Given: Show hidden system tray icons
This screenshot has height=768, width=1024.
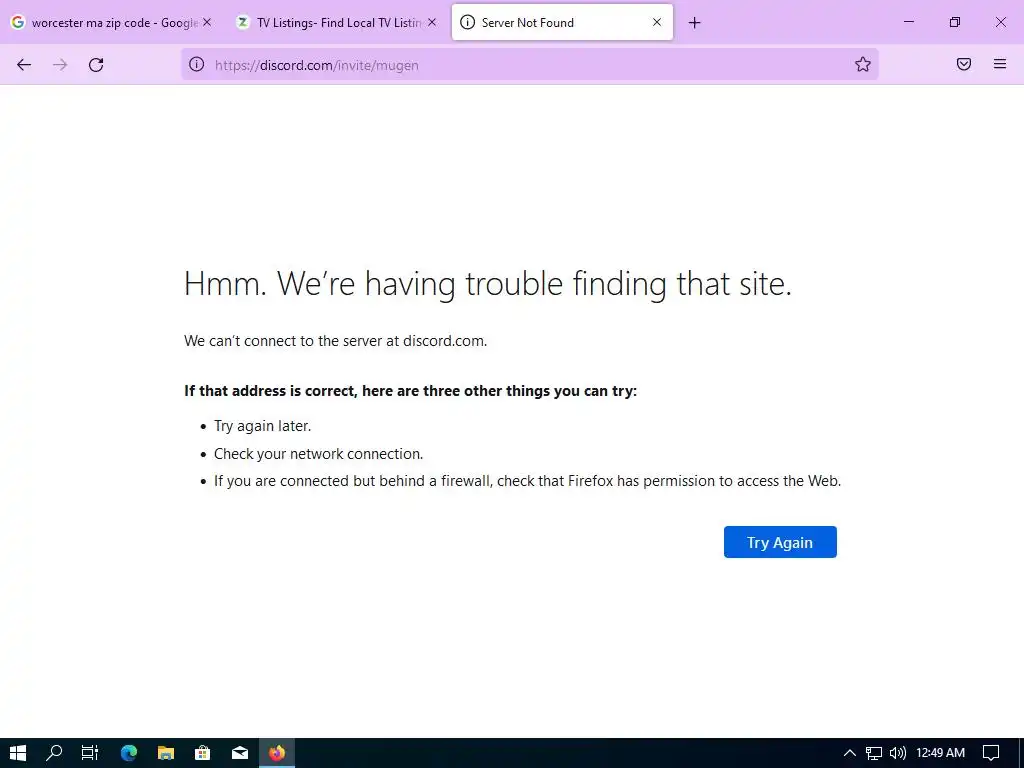Looking at the screenshot, I should click(x=850, y=753).
